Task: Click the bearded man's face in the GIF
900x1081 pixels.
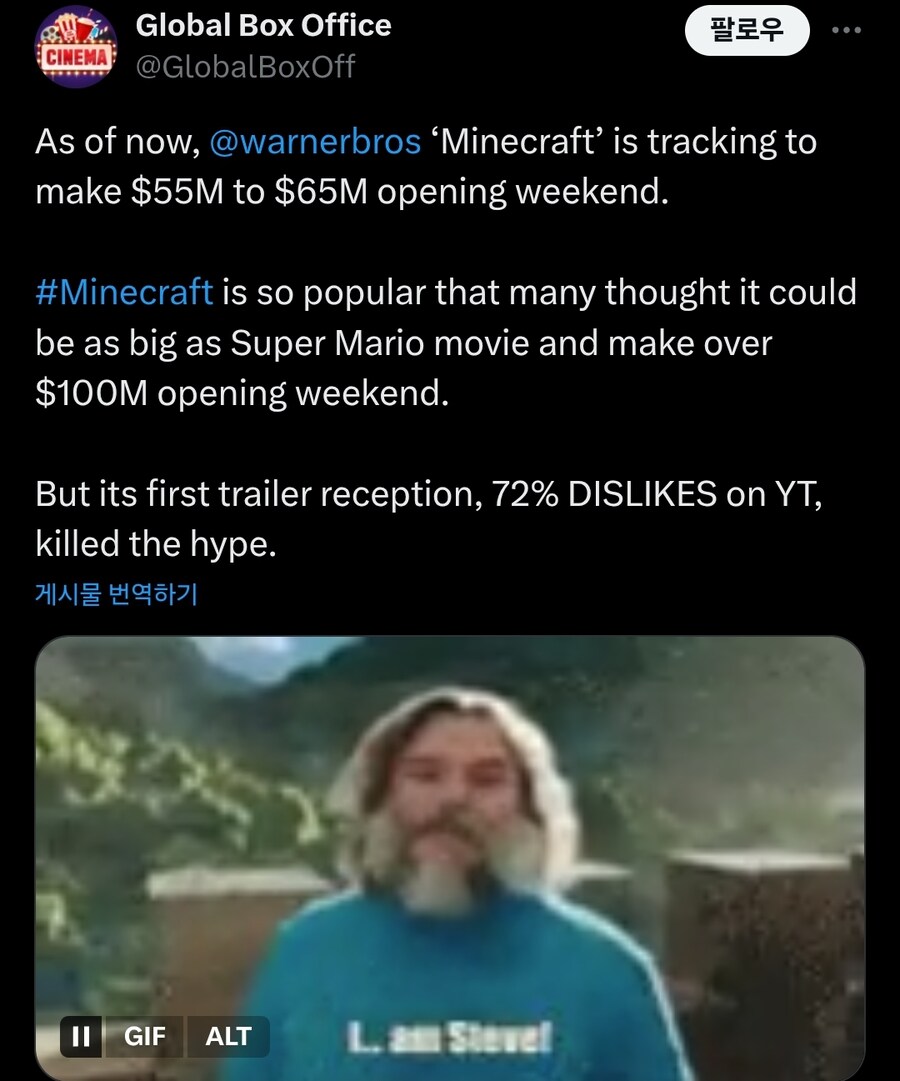Action: point(450,790)
